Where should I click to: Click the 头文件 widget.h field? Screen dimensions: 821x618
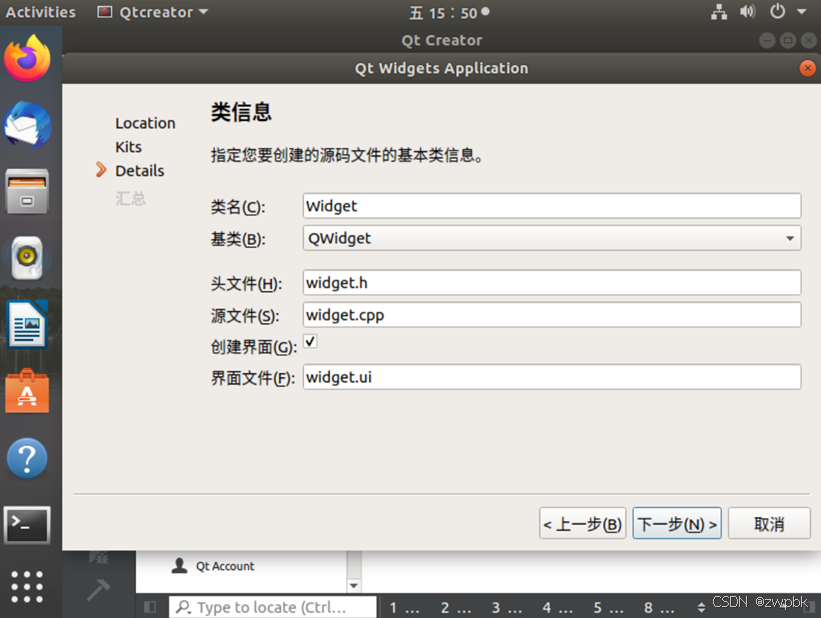[x=552, y=283]
